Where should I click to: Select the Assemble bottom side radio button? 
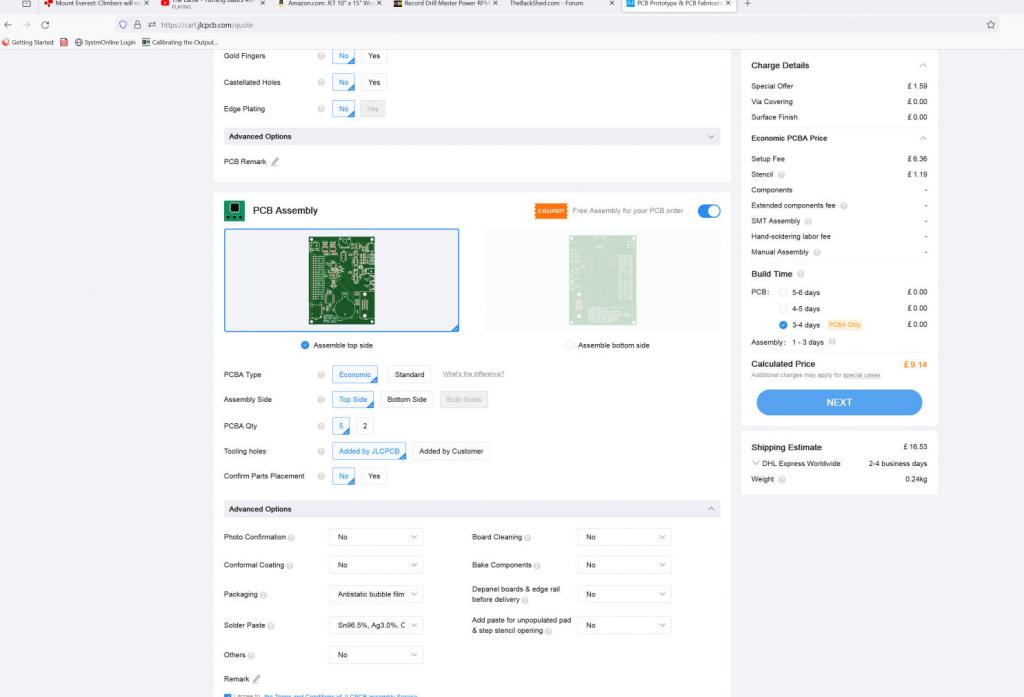tap(570, 345)
